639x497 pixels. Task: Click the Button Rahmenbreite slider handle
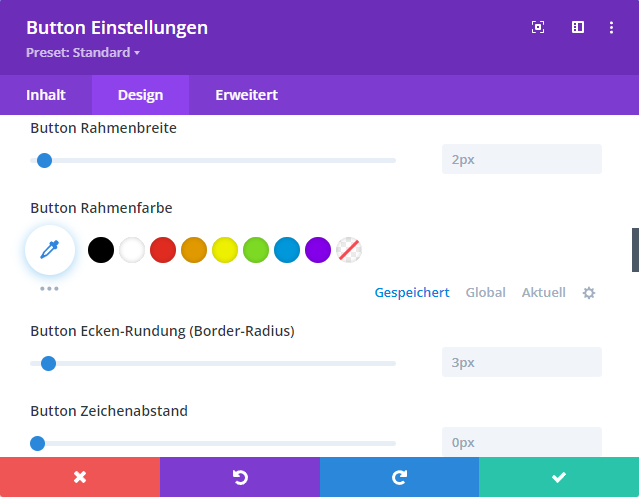coord(44,160)
